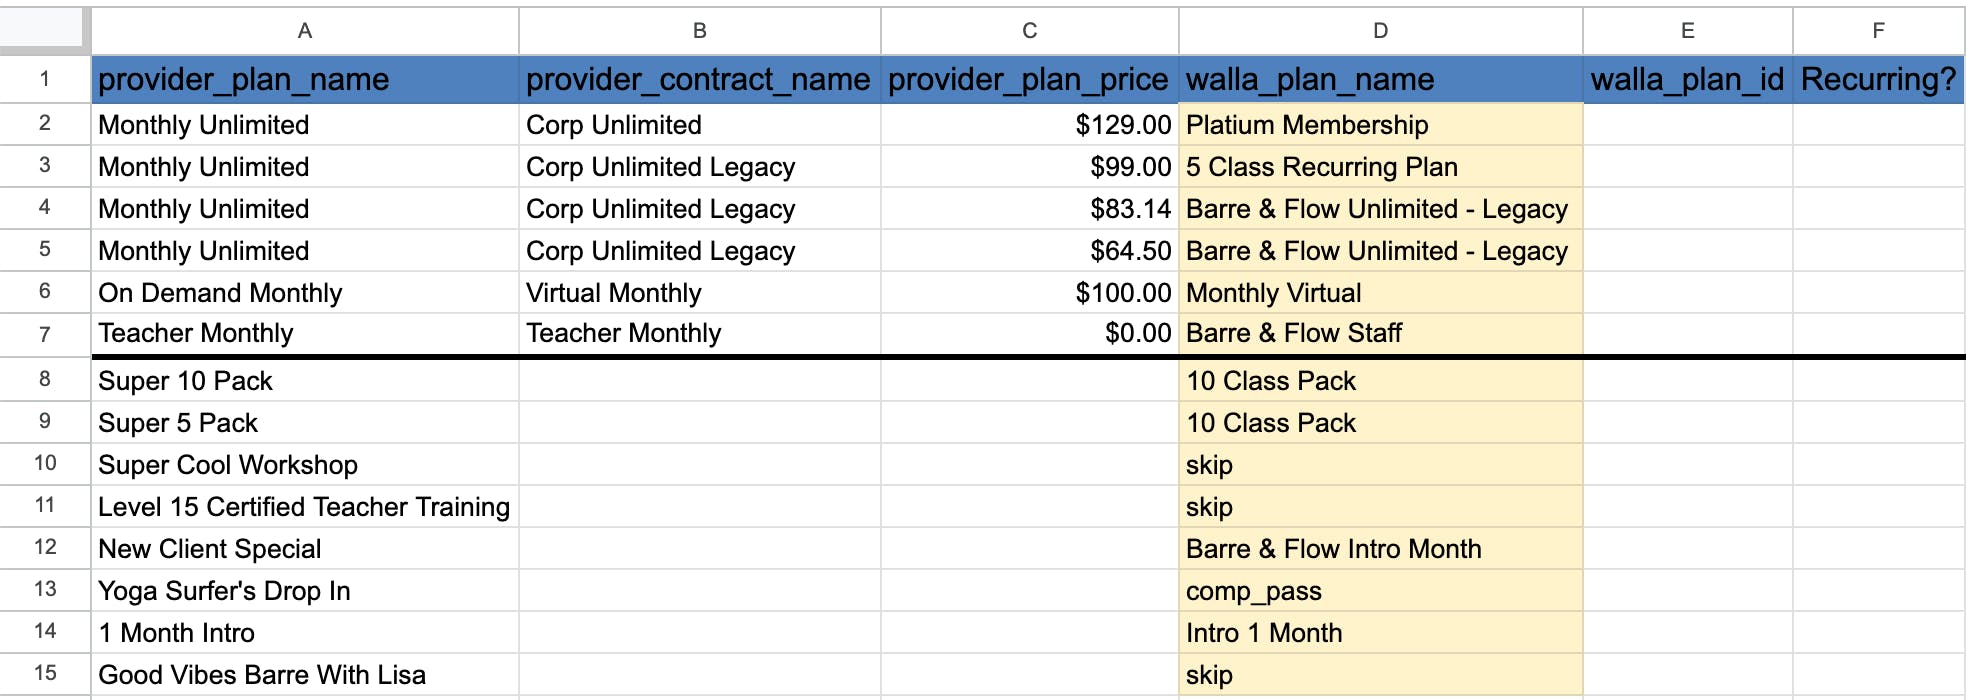Click the Barre & Flow Staff cell
Image resolution: width=1966 pixels, height=700 pixels.
(x=1380, y=334)
